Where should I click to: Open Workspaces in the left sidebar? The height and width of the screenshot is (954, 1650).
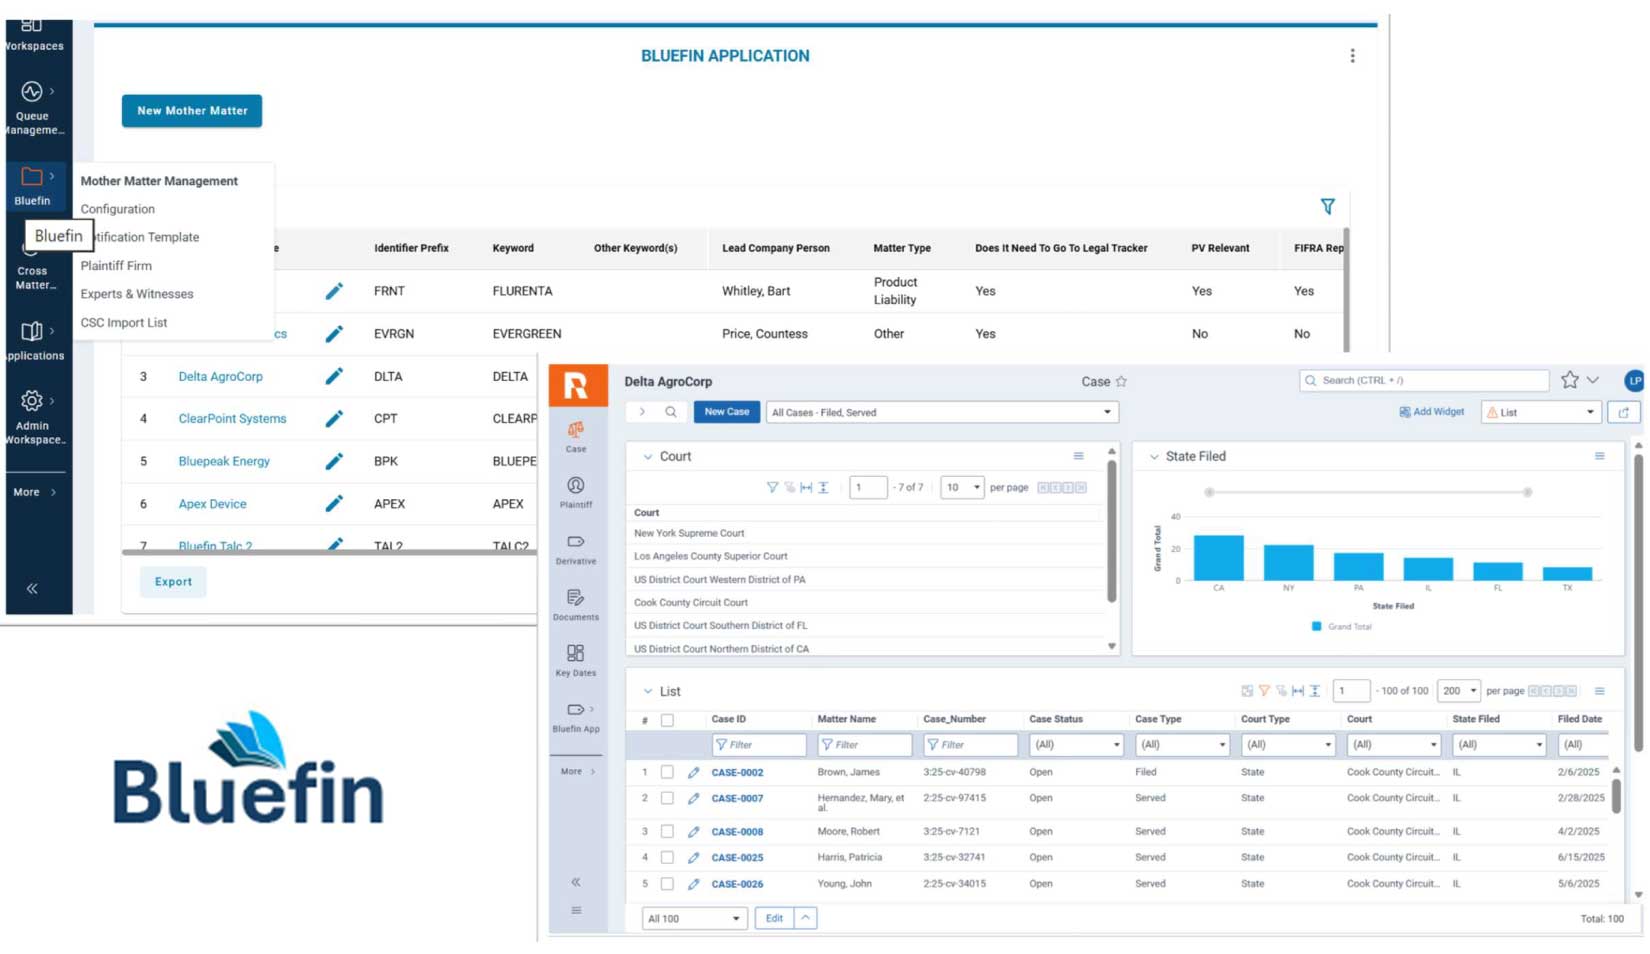coord(32,35)
